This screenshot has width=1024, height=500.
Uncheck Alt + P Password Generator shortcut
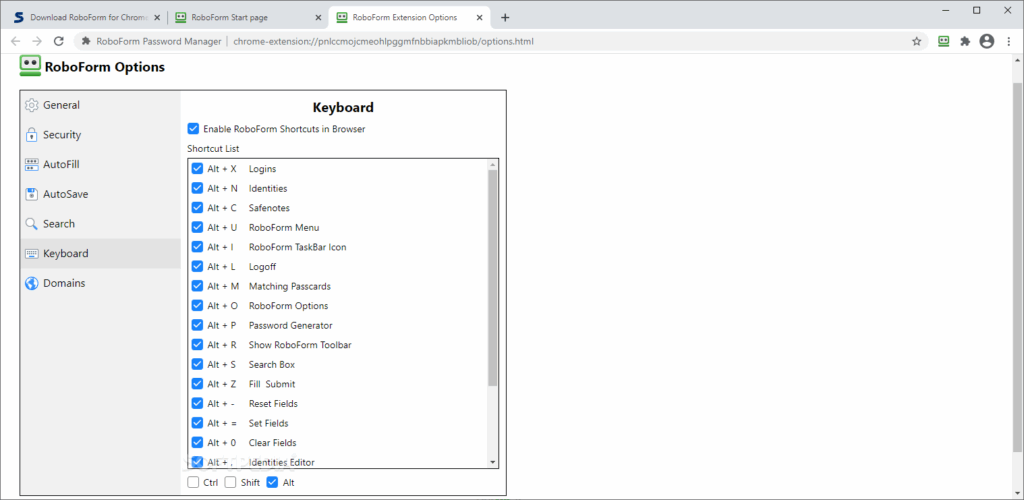click(x=197, y=325)
